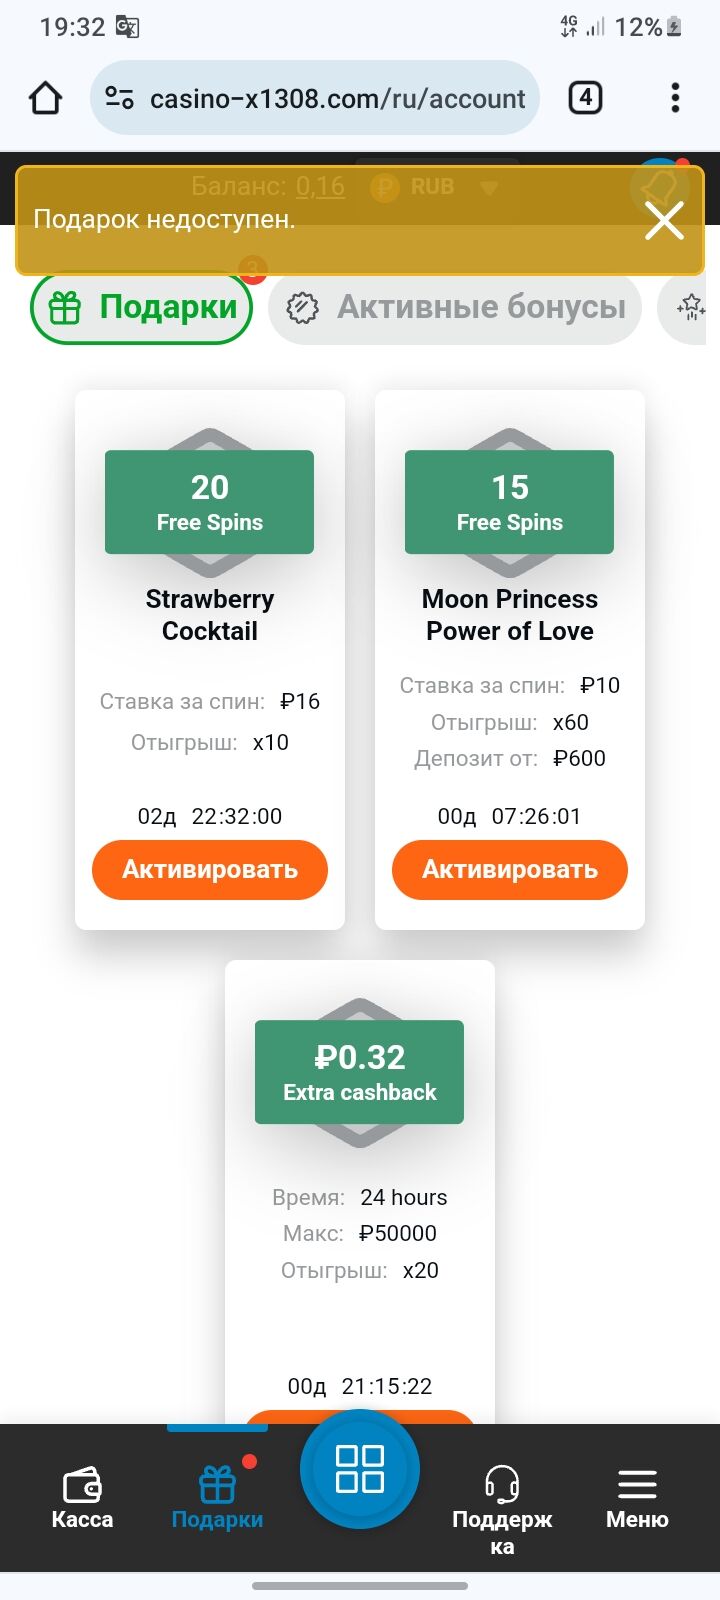Tap the casino URL address bar
This screenshot has height=1600, width=720.
coord(336,98)
